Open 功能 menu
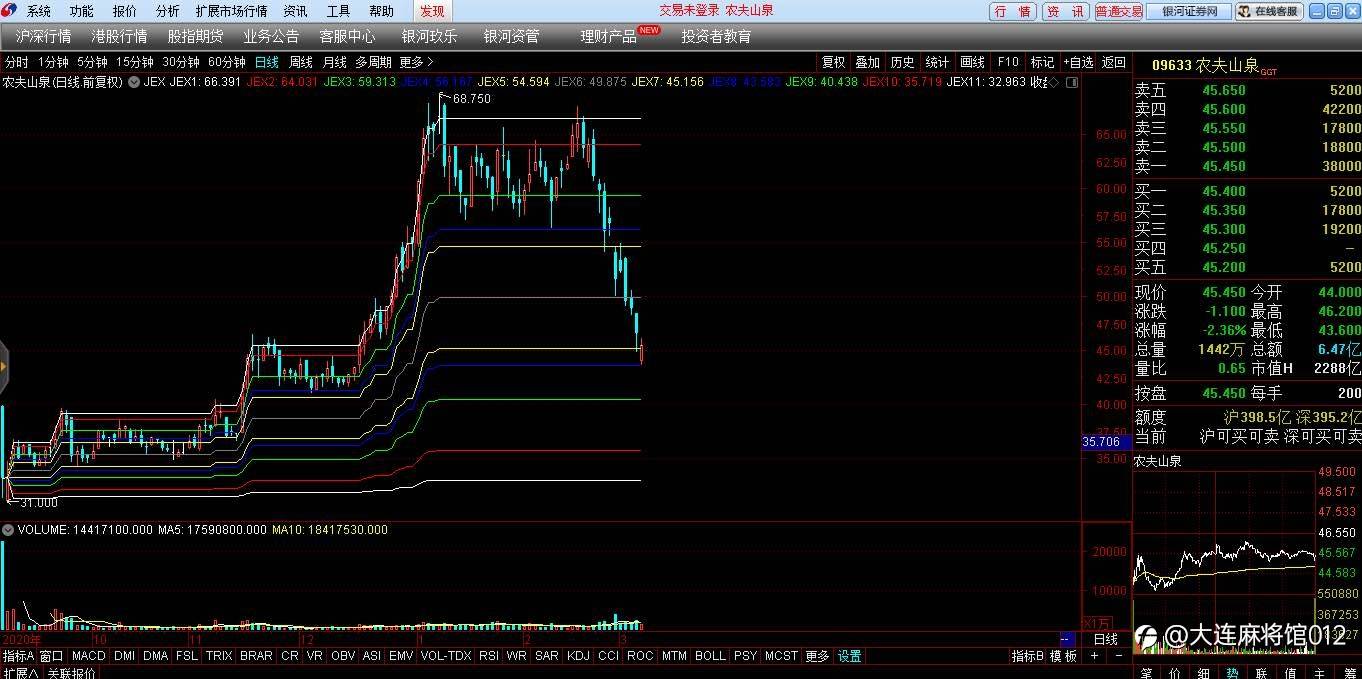The height and width of the screenshot is (679, 1362). pyautogui.click(x=82, y=11)
